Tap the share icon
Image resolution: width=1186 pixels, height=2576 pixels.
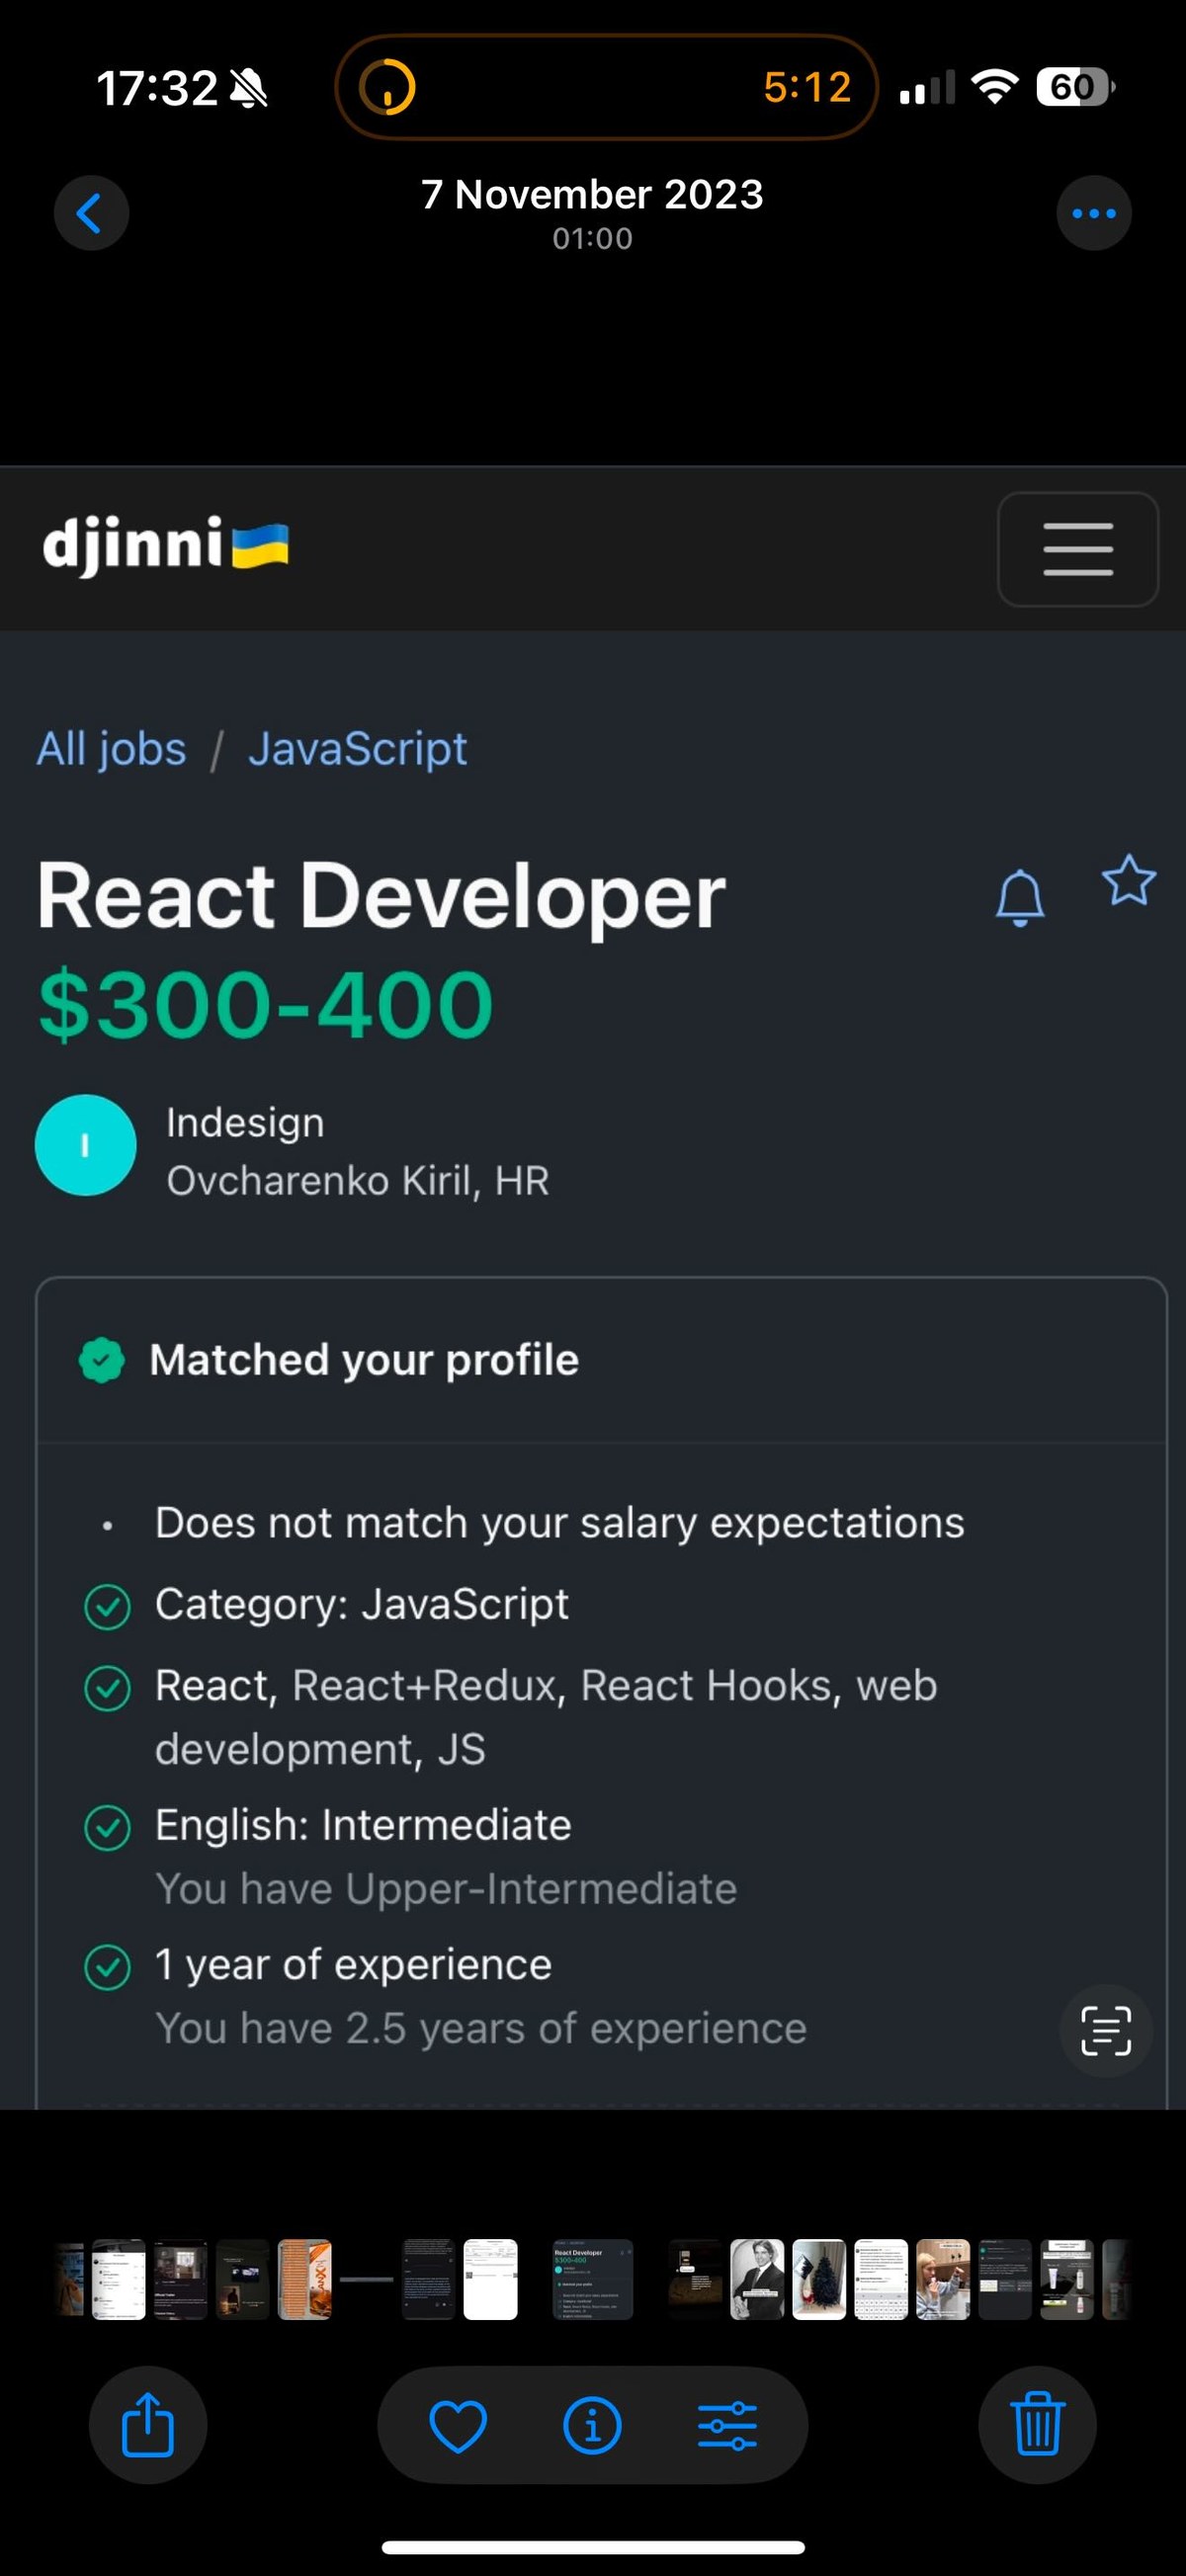pyautogui.click(x=148, y=2425)
